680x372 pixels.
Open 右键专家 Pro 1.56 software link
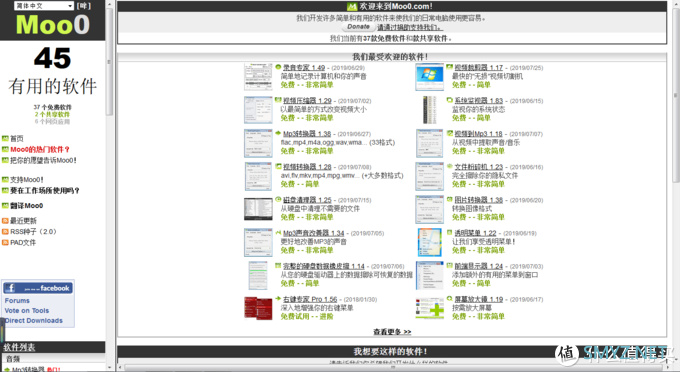tap(310, 299)
